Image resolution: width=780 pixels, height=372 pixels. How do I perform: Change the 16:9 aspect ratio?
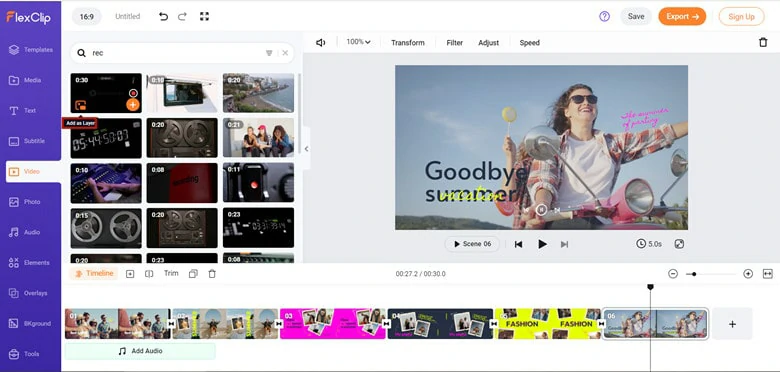point(87,16)
